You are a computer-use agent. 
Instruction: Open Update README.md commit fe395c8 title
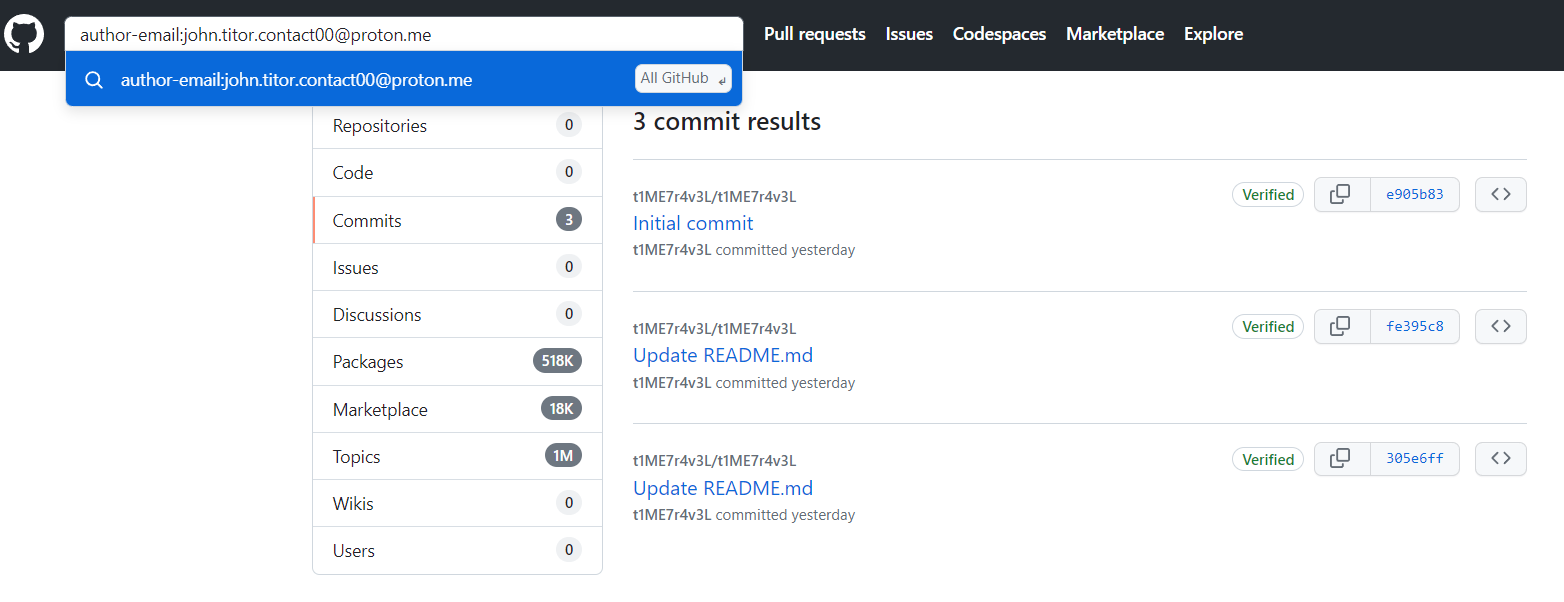[723, 355]
